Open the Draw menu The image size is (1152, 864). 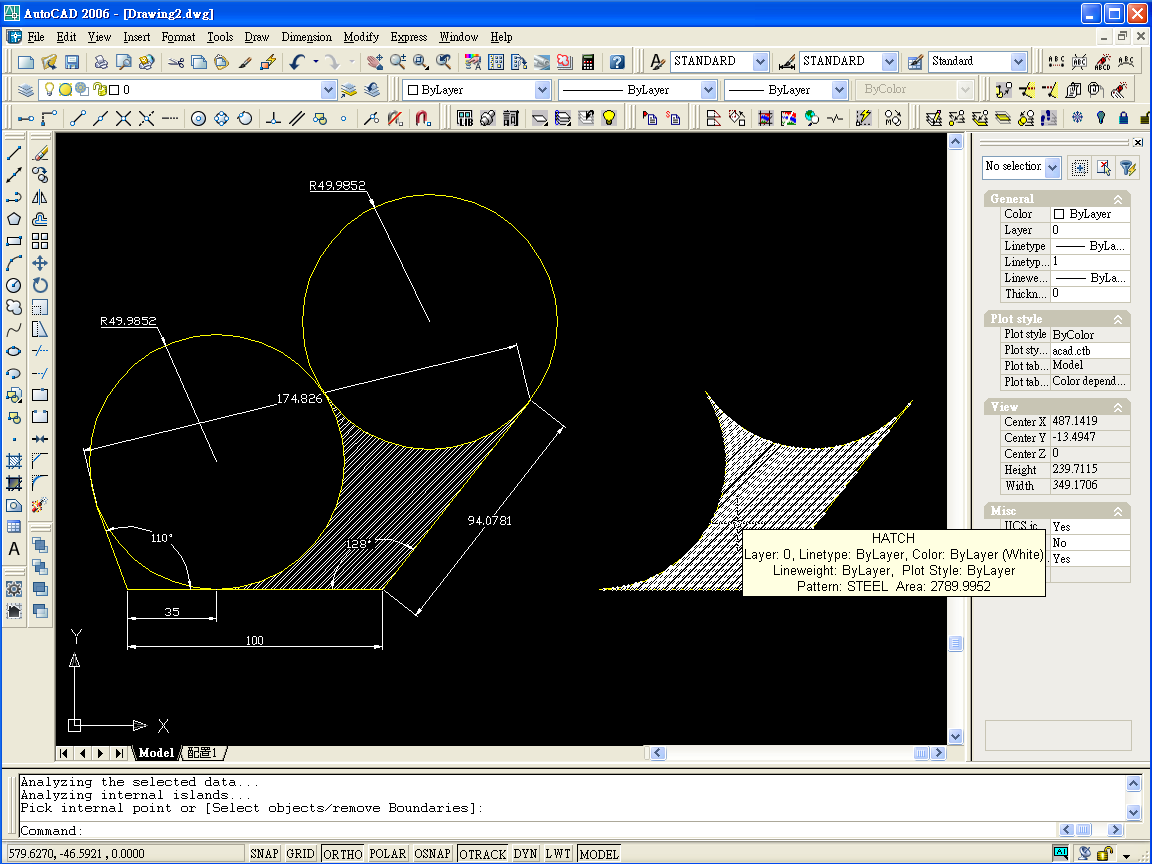(x=256, y=37)
